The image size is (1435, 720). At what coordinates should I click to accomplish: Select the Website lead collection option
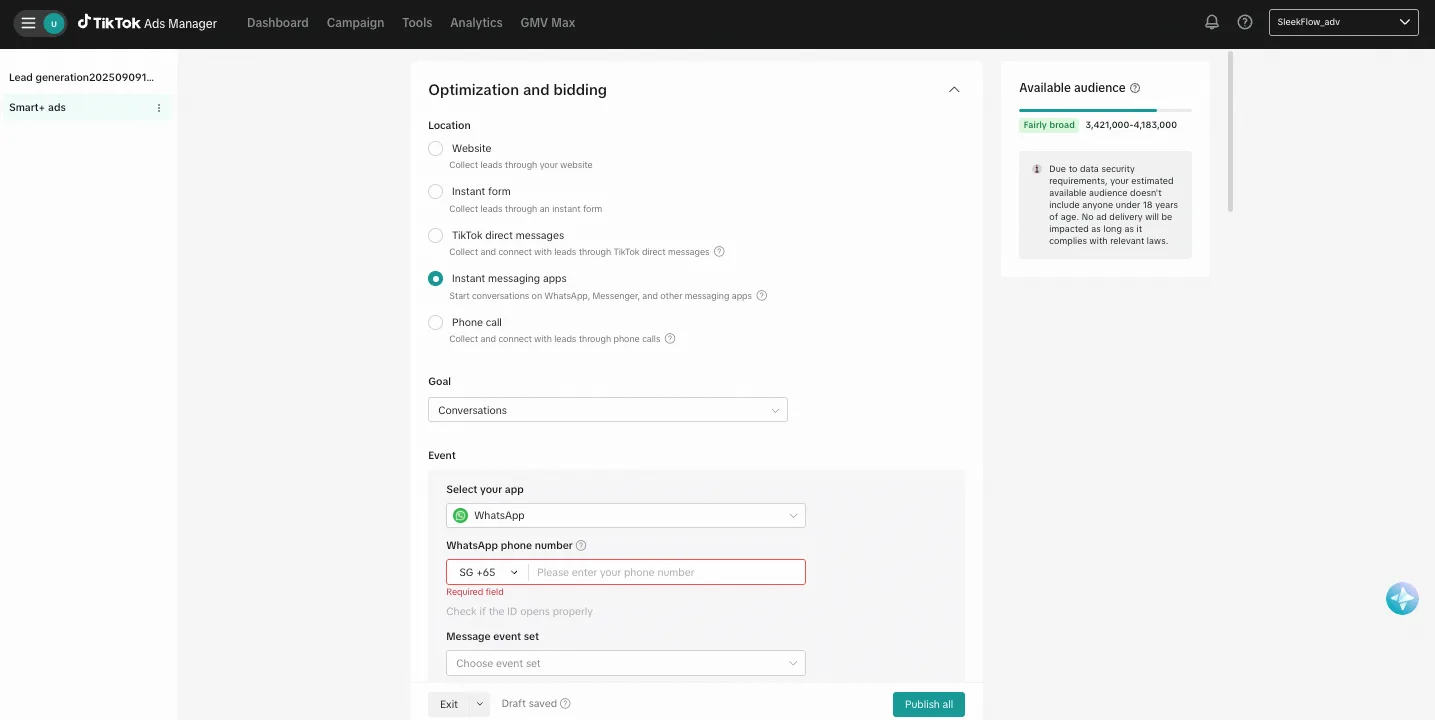tap(435, 148)
